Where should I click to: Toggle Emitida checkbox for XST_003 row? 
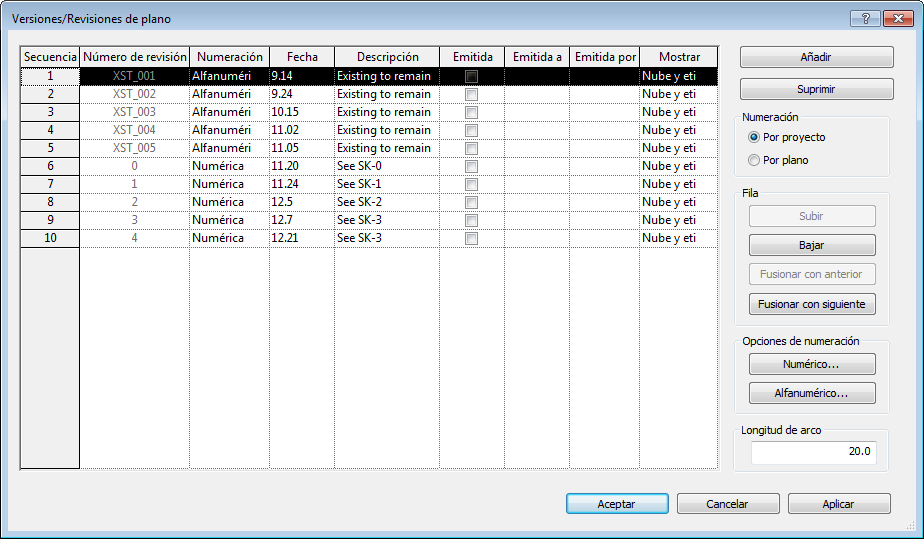coord(471,113)
